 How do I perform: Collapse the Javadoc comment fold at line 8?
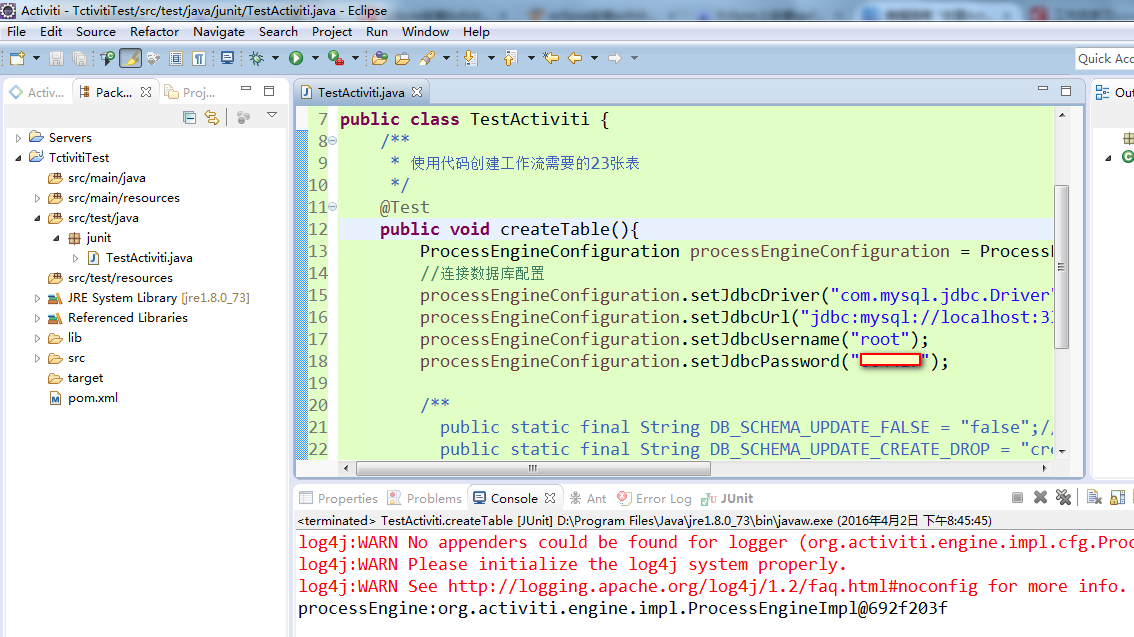click(x=333, y=141)
